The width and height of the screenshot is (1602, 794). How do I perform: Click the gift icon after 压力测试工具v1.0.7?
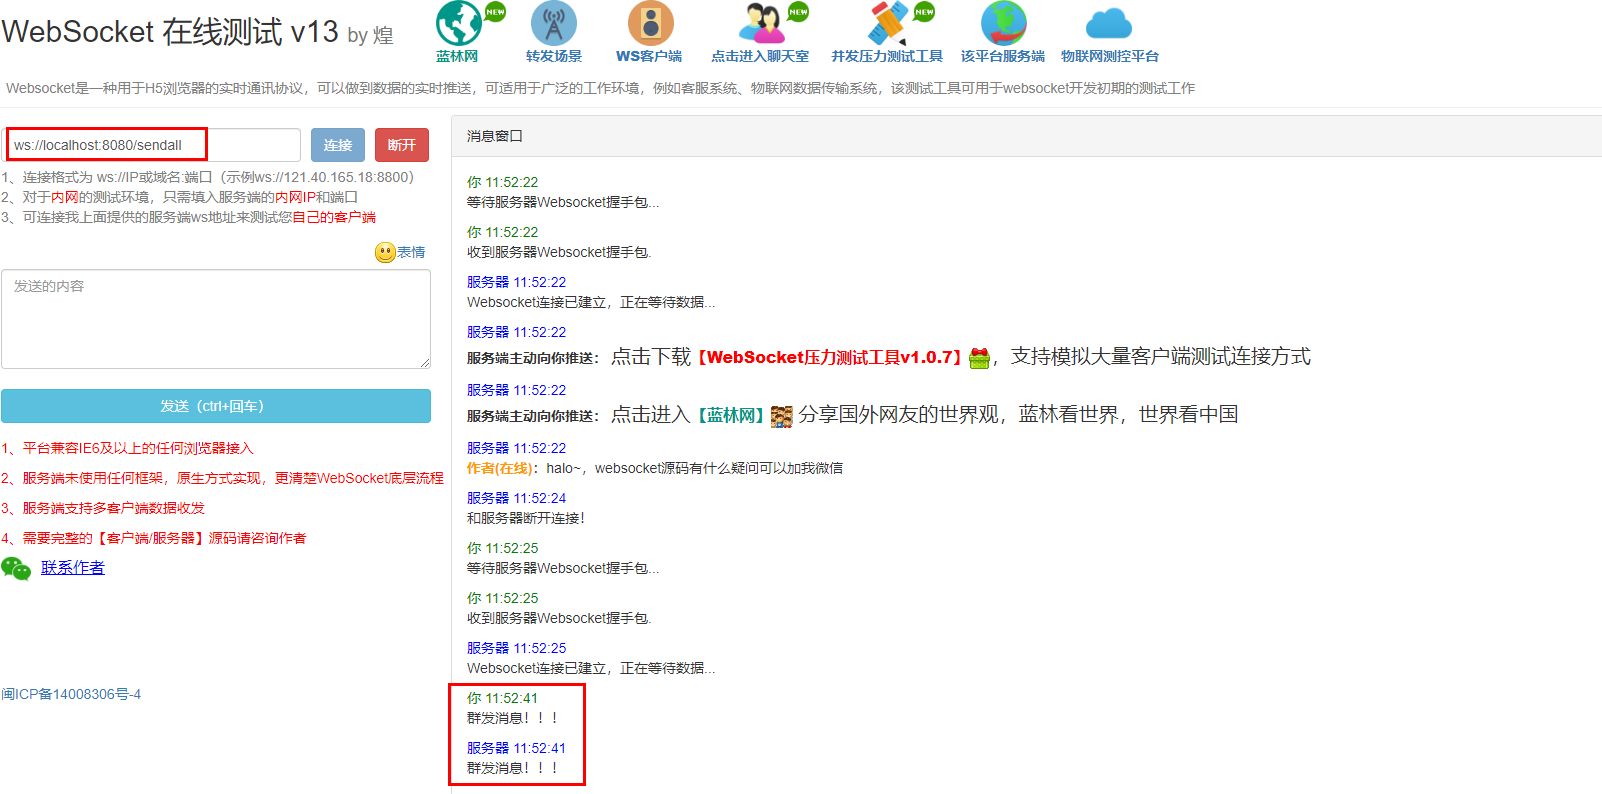pyautogui.click(x=980, y=357)
